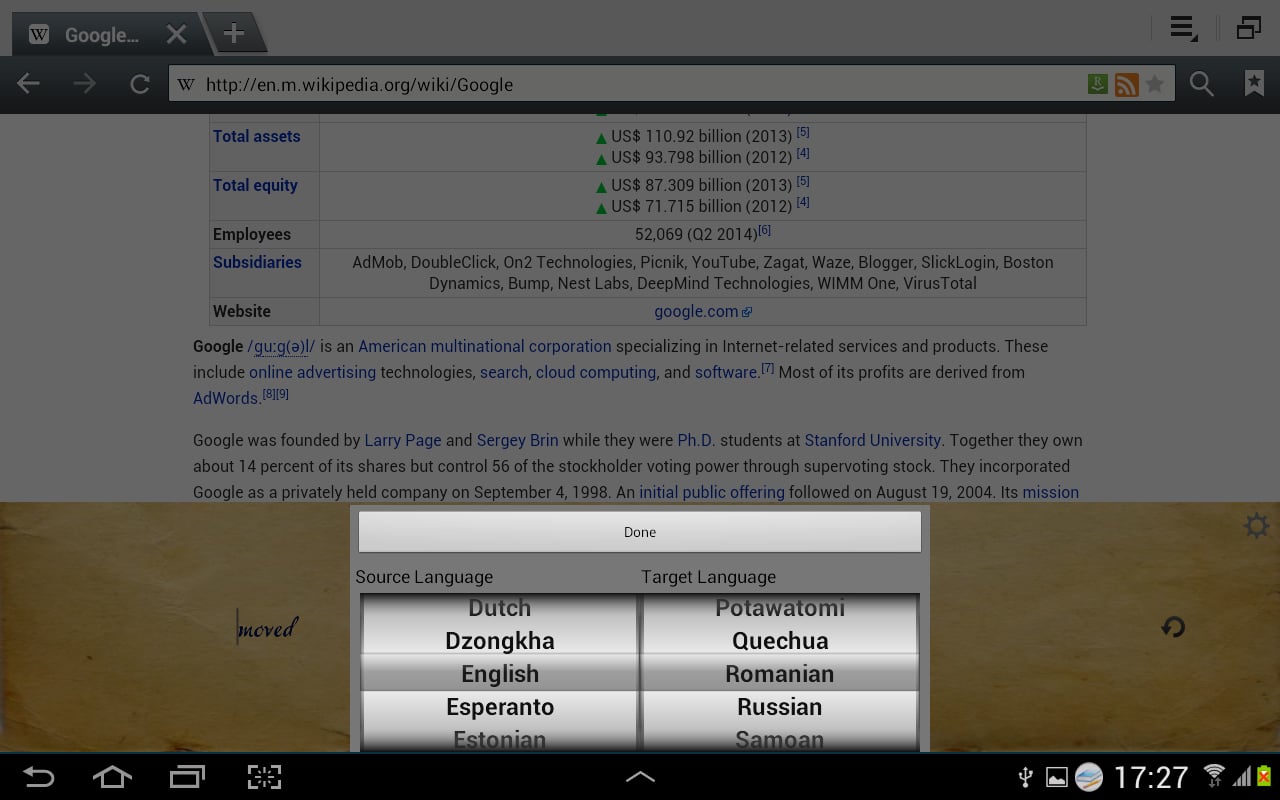Open the image notification icon
Image resolution: width=1280 pixels, height=800 pixels.
[1056, 777]
